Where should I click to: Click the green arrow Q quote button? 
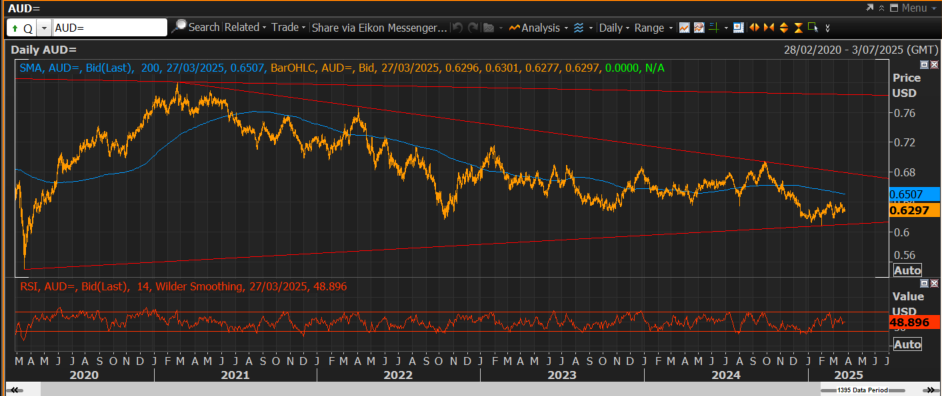[x=22, y=28]
